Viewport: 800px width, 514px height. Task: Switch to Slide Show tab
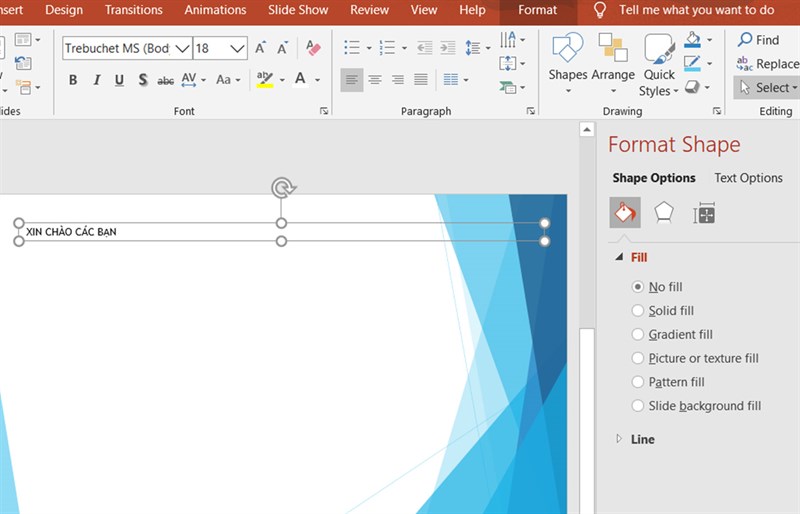coord(298,10)
